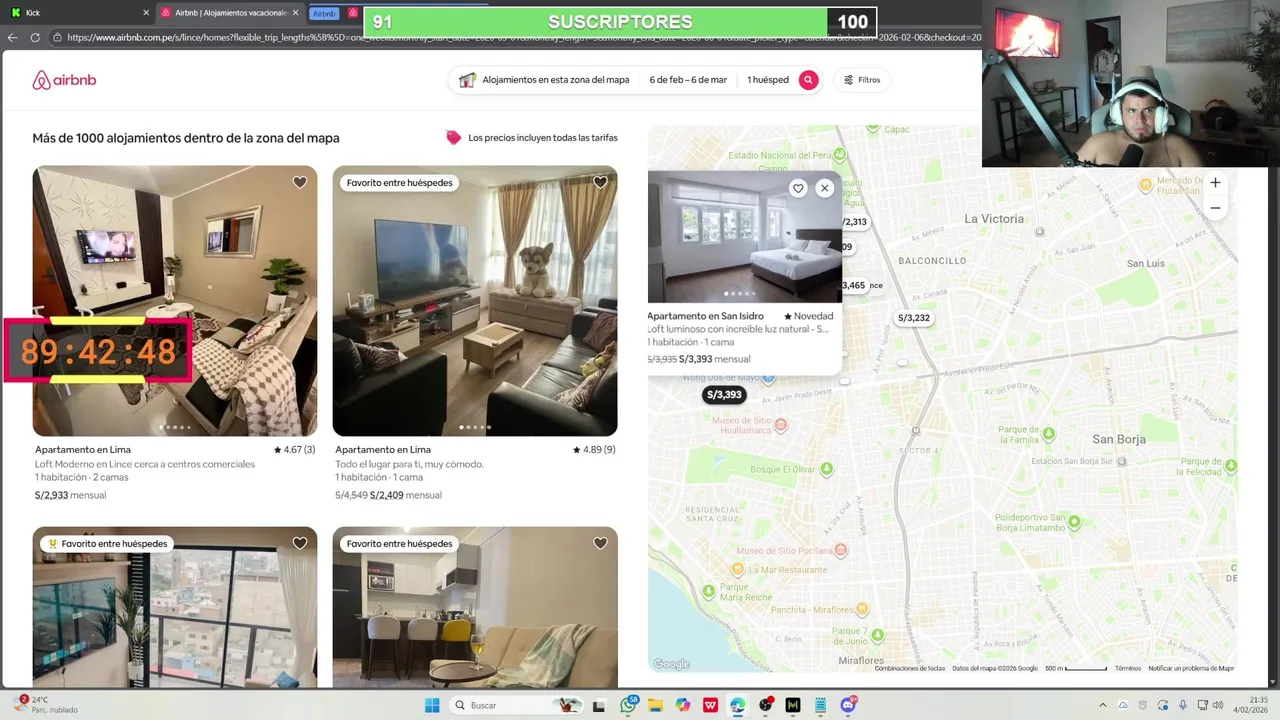Click the Museo de Sitio Huallamarca map marker
Viewport: 1280px width, 720px height.
pyautogui.click(x=781, y=425)
